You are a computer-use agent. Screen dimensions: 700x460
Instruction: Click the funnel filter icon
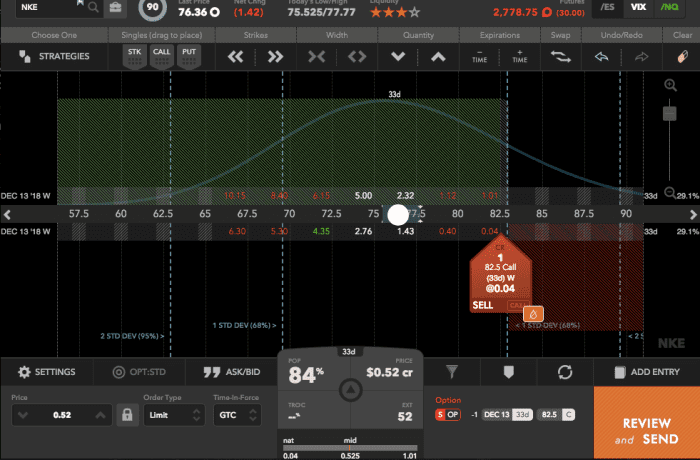(x=452, y=371)
